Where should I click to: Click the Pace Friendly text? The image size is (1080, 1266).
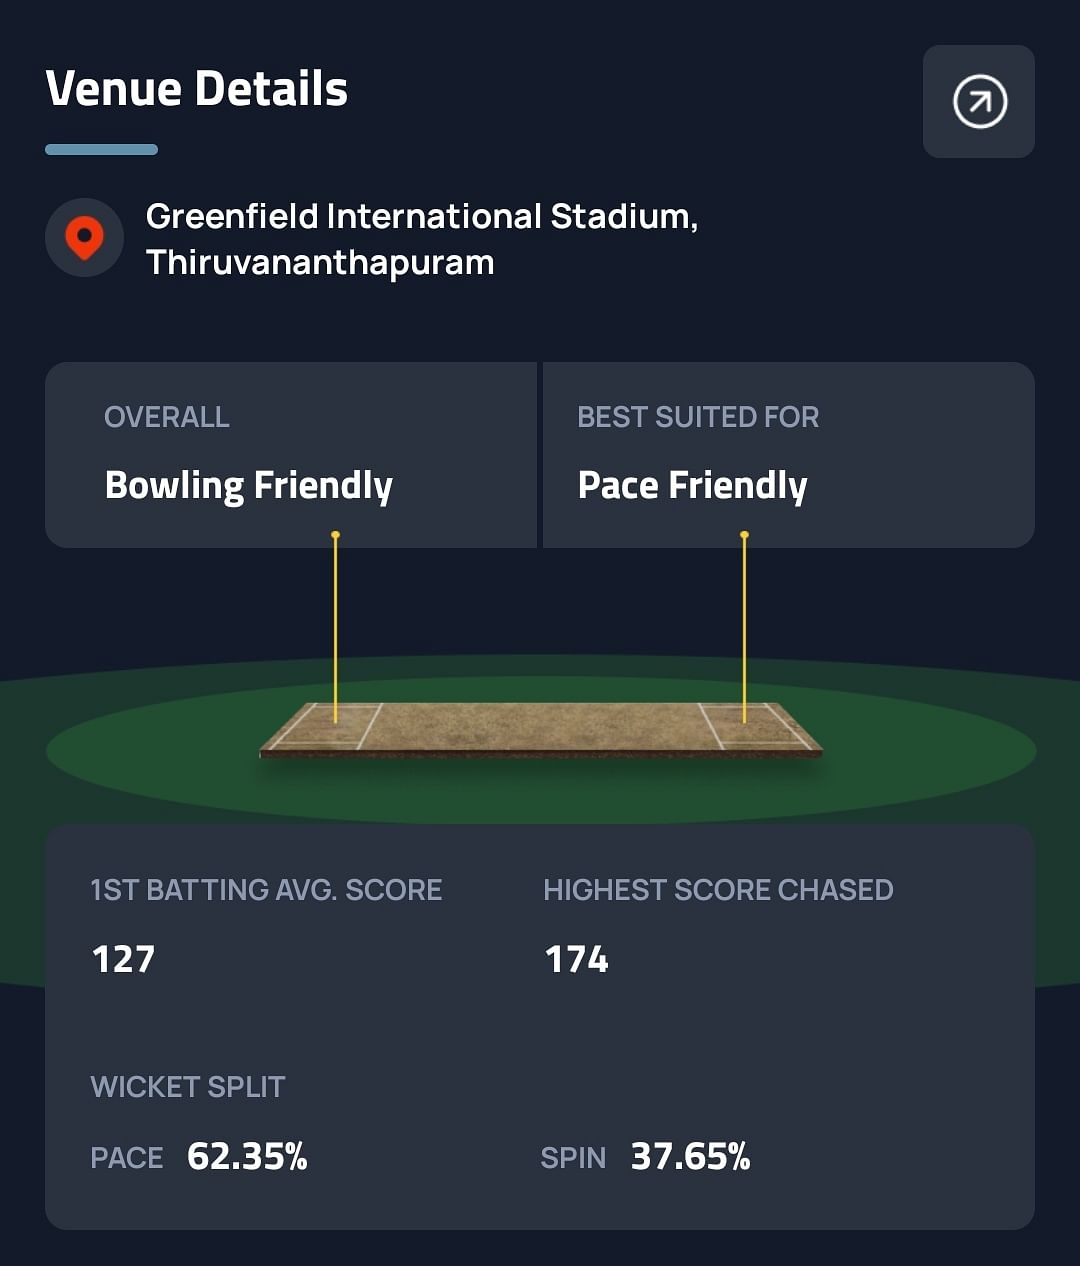692,486
